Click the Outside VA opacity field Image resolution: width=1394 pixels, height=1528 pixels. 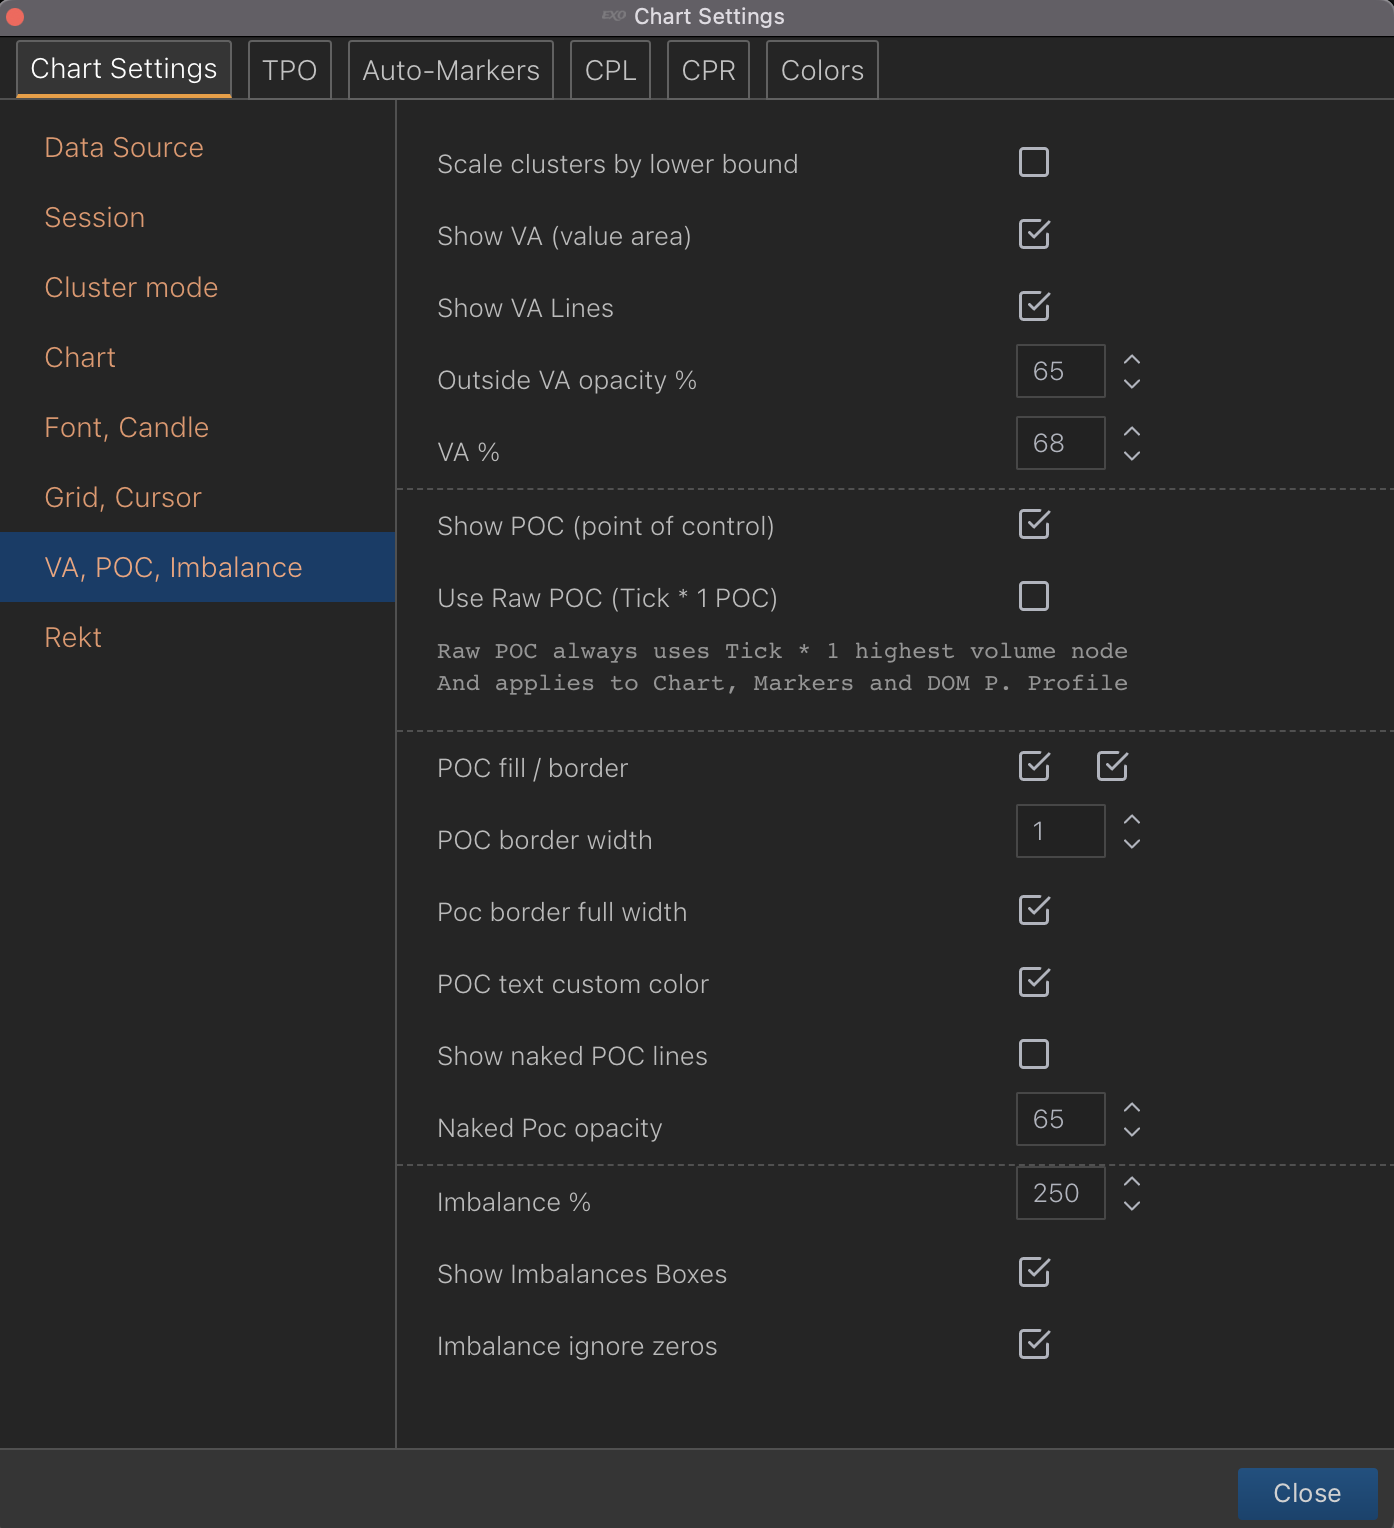coord(1061,371)
